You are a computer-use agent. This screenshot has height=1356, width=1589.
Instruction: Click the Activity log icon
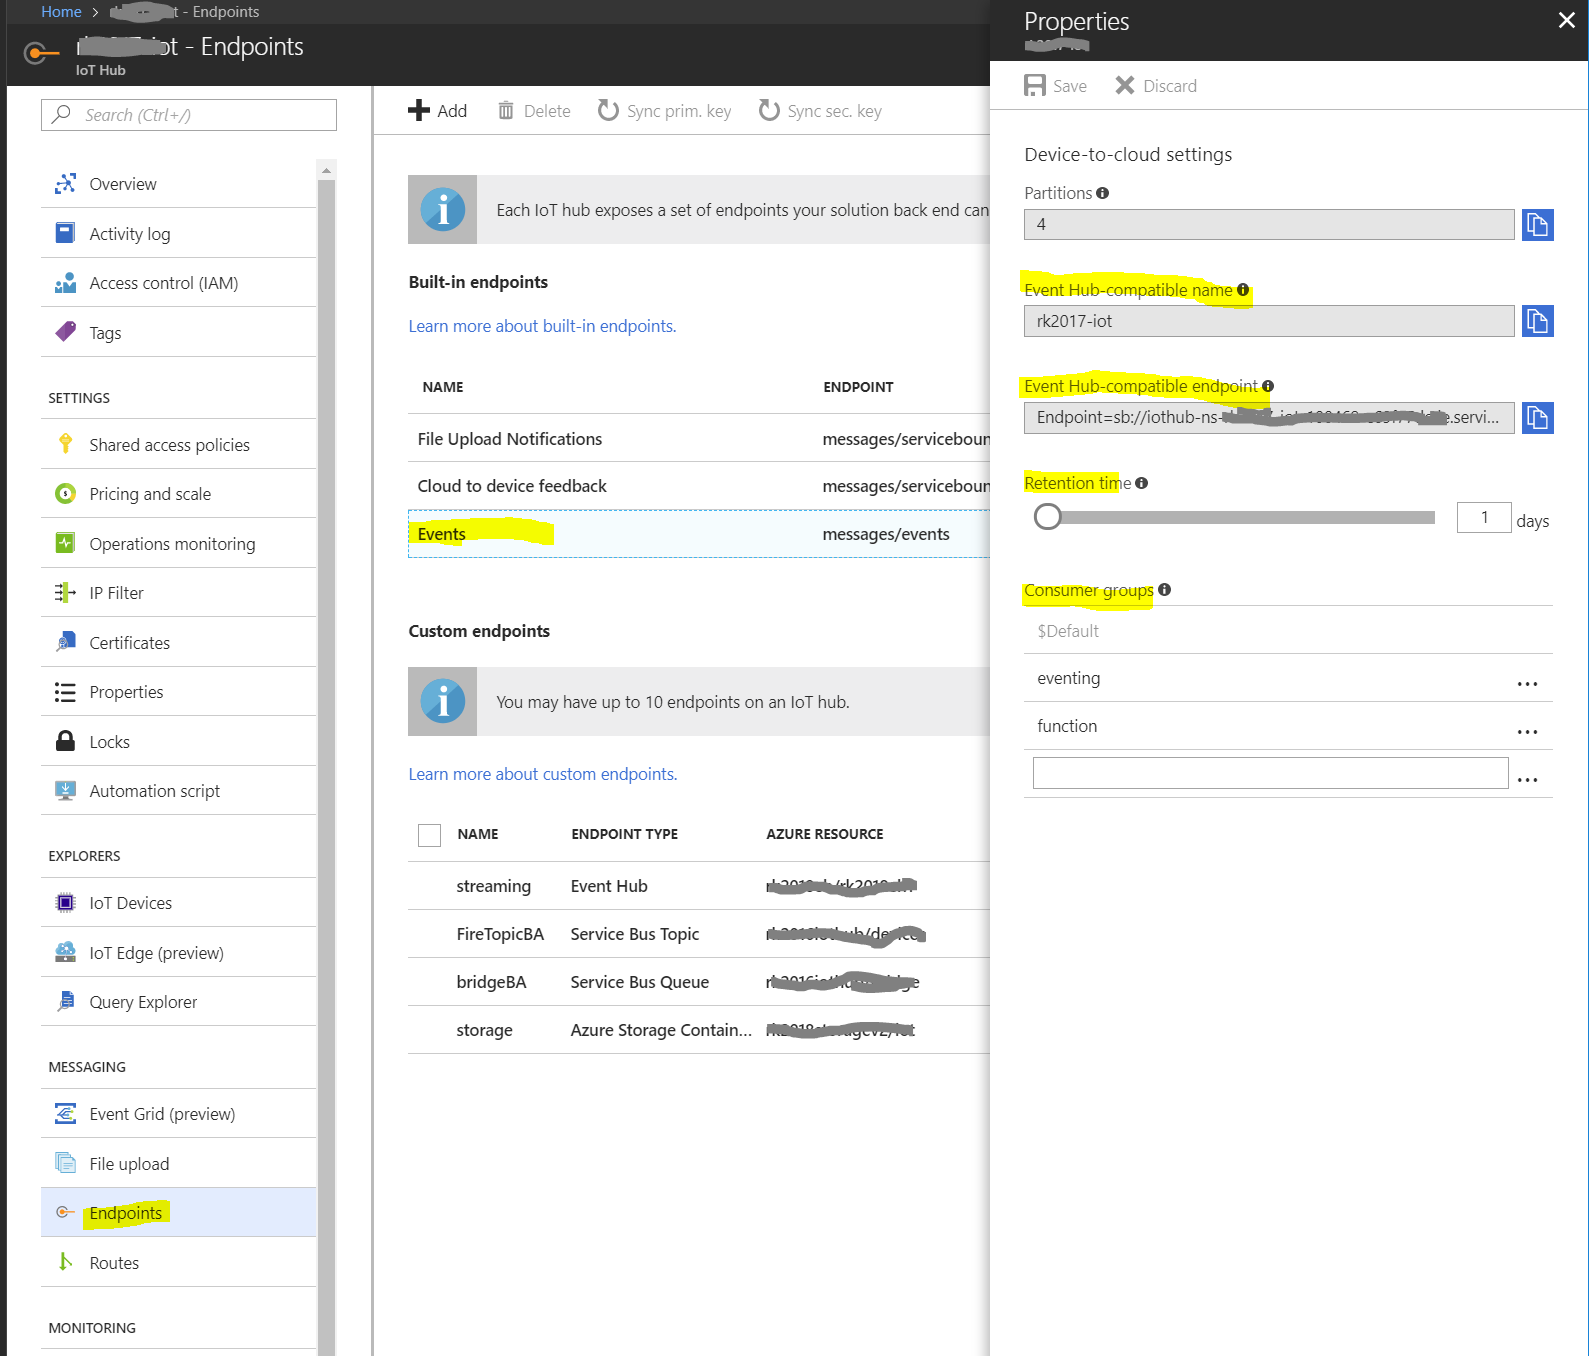click(65, 233)
